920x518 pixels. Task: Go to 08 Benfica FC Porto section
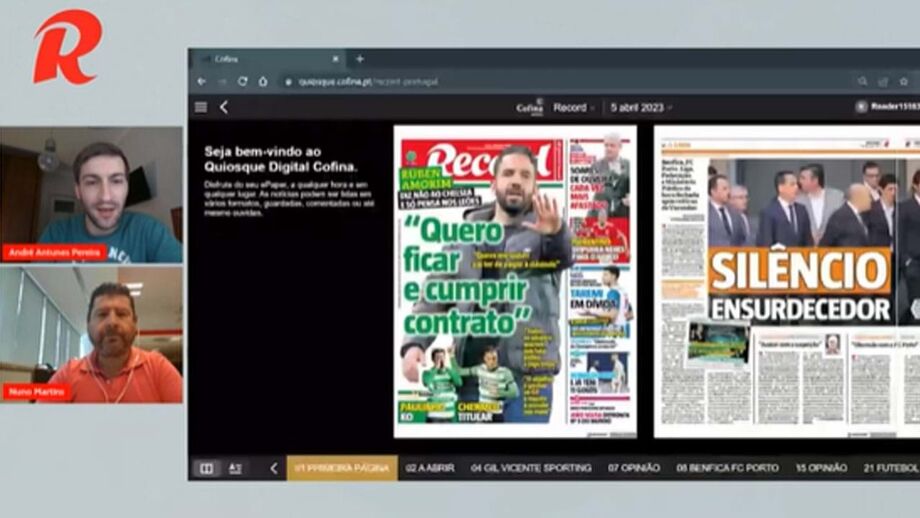coord(728,468)
